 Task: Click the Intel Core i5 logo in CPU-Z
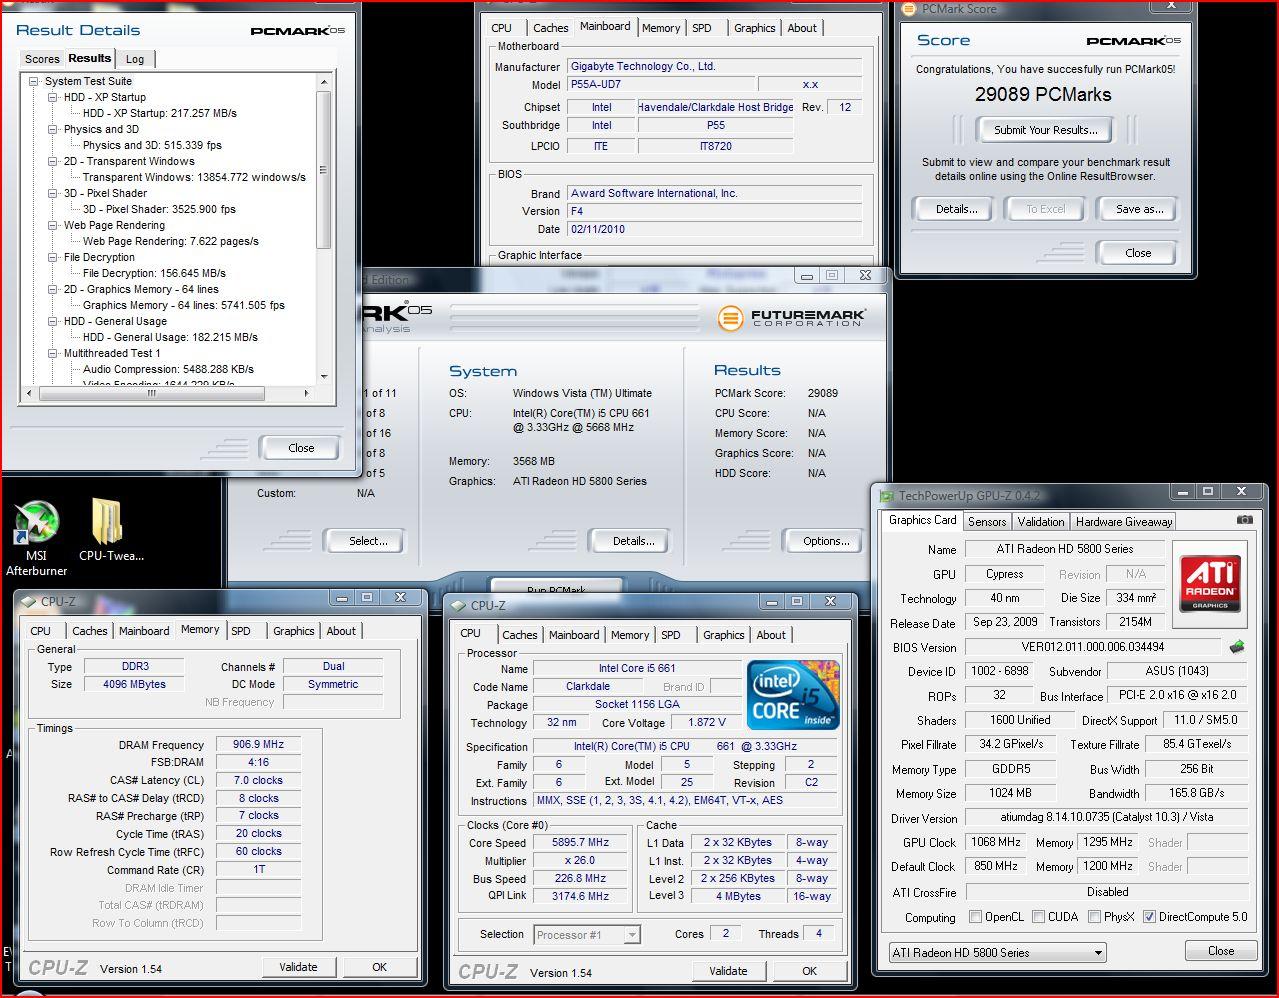tap(793, 695)
